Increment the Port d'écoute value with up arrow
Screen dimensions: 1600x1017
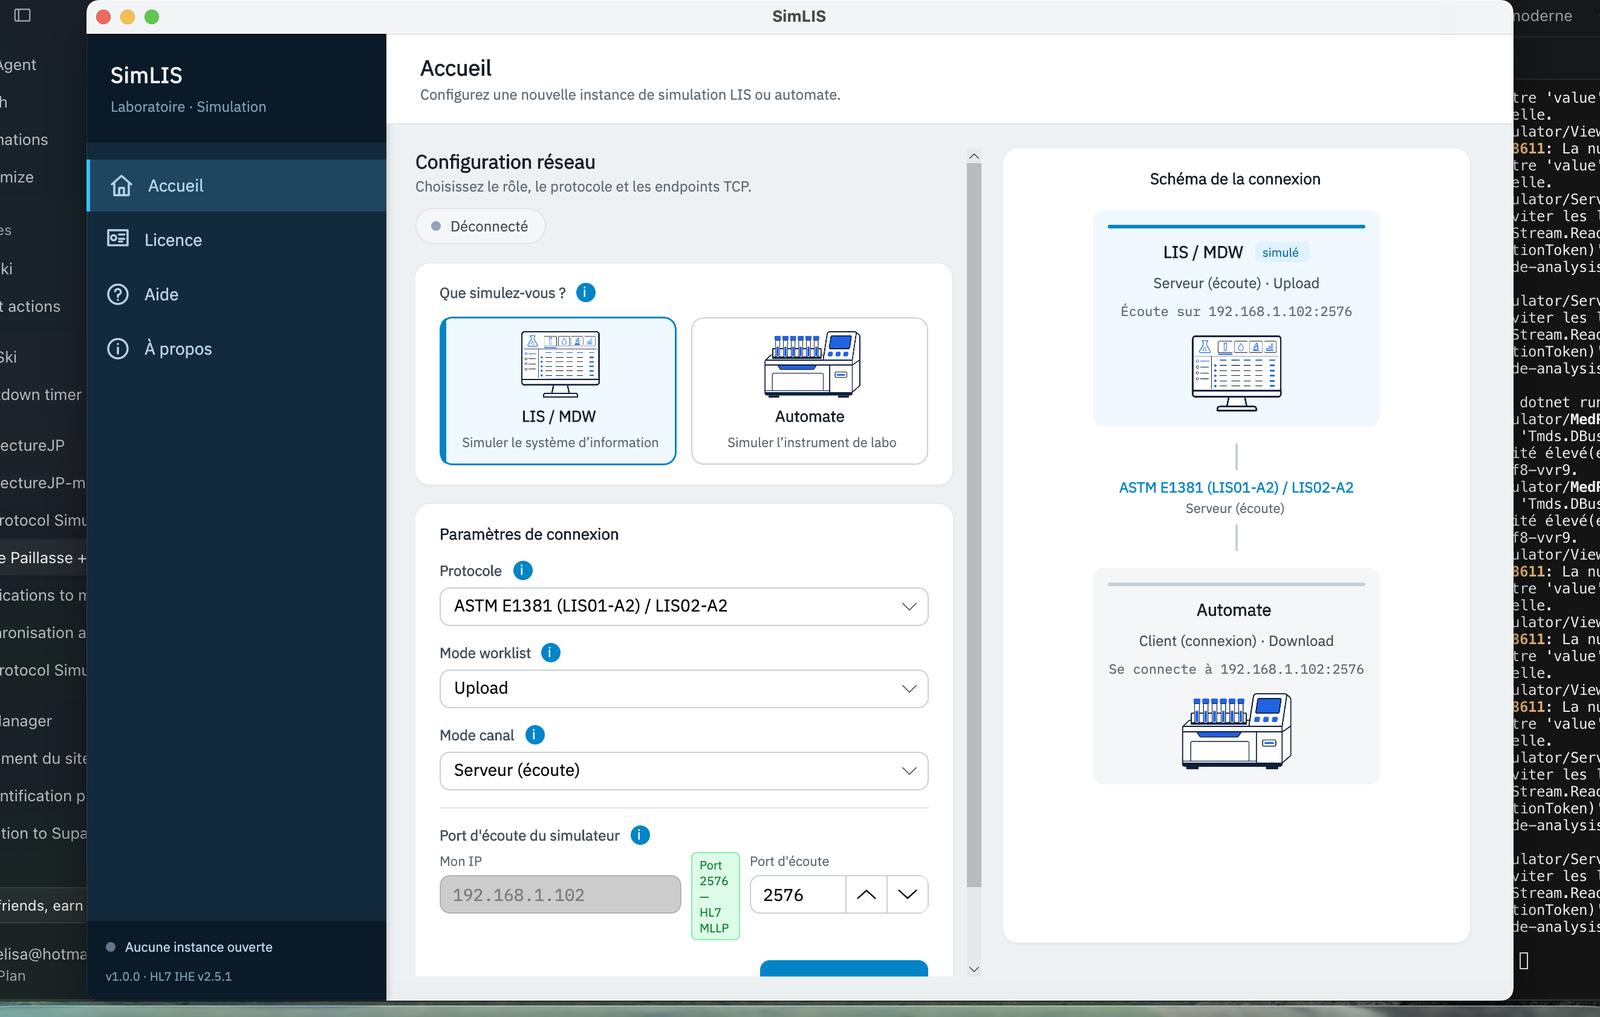click(867, 895)
